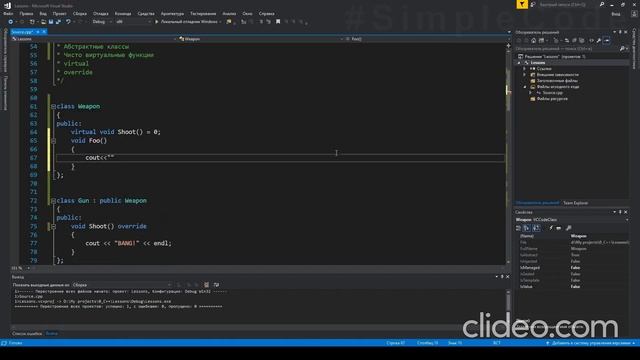This screenshot has width=640, height=360.
Task: Click the Open File folder icon
Action: (43, 22)
